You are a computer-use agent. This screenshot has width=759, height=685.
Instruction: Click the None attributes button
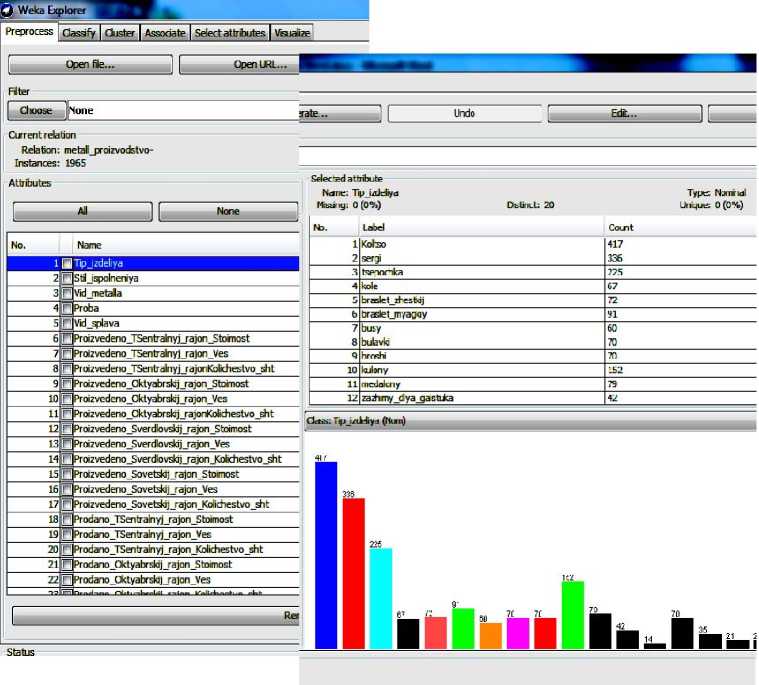tap(228, 211)
